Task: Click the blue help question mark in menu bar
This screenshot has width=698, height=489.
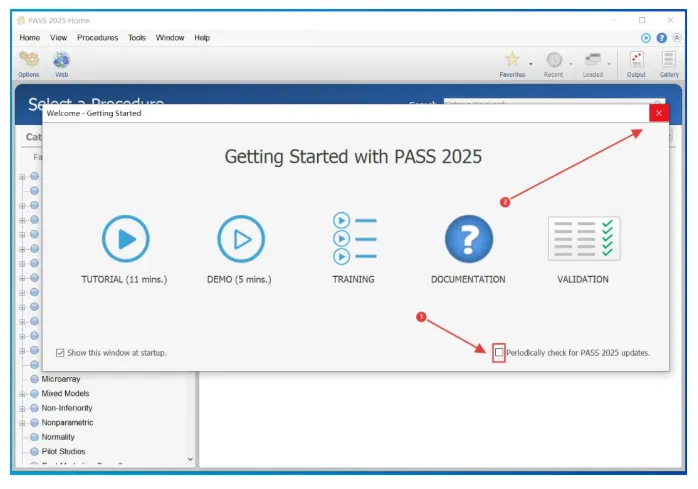Action: (662, 38)
